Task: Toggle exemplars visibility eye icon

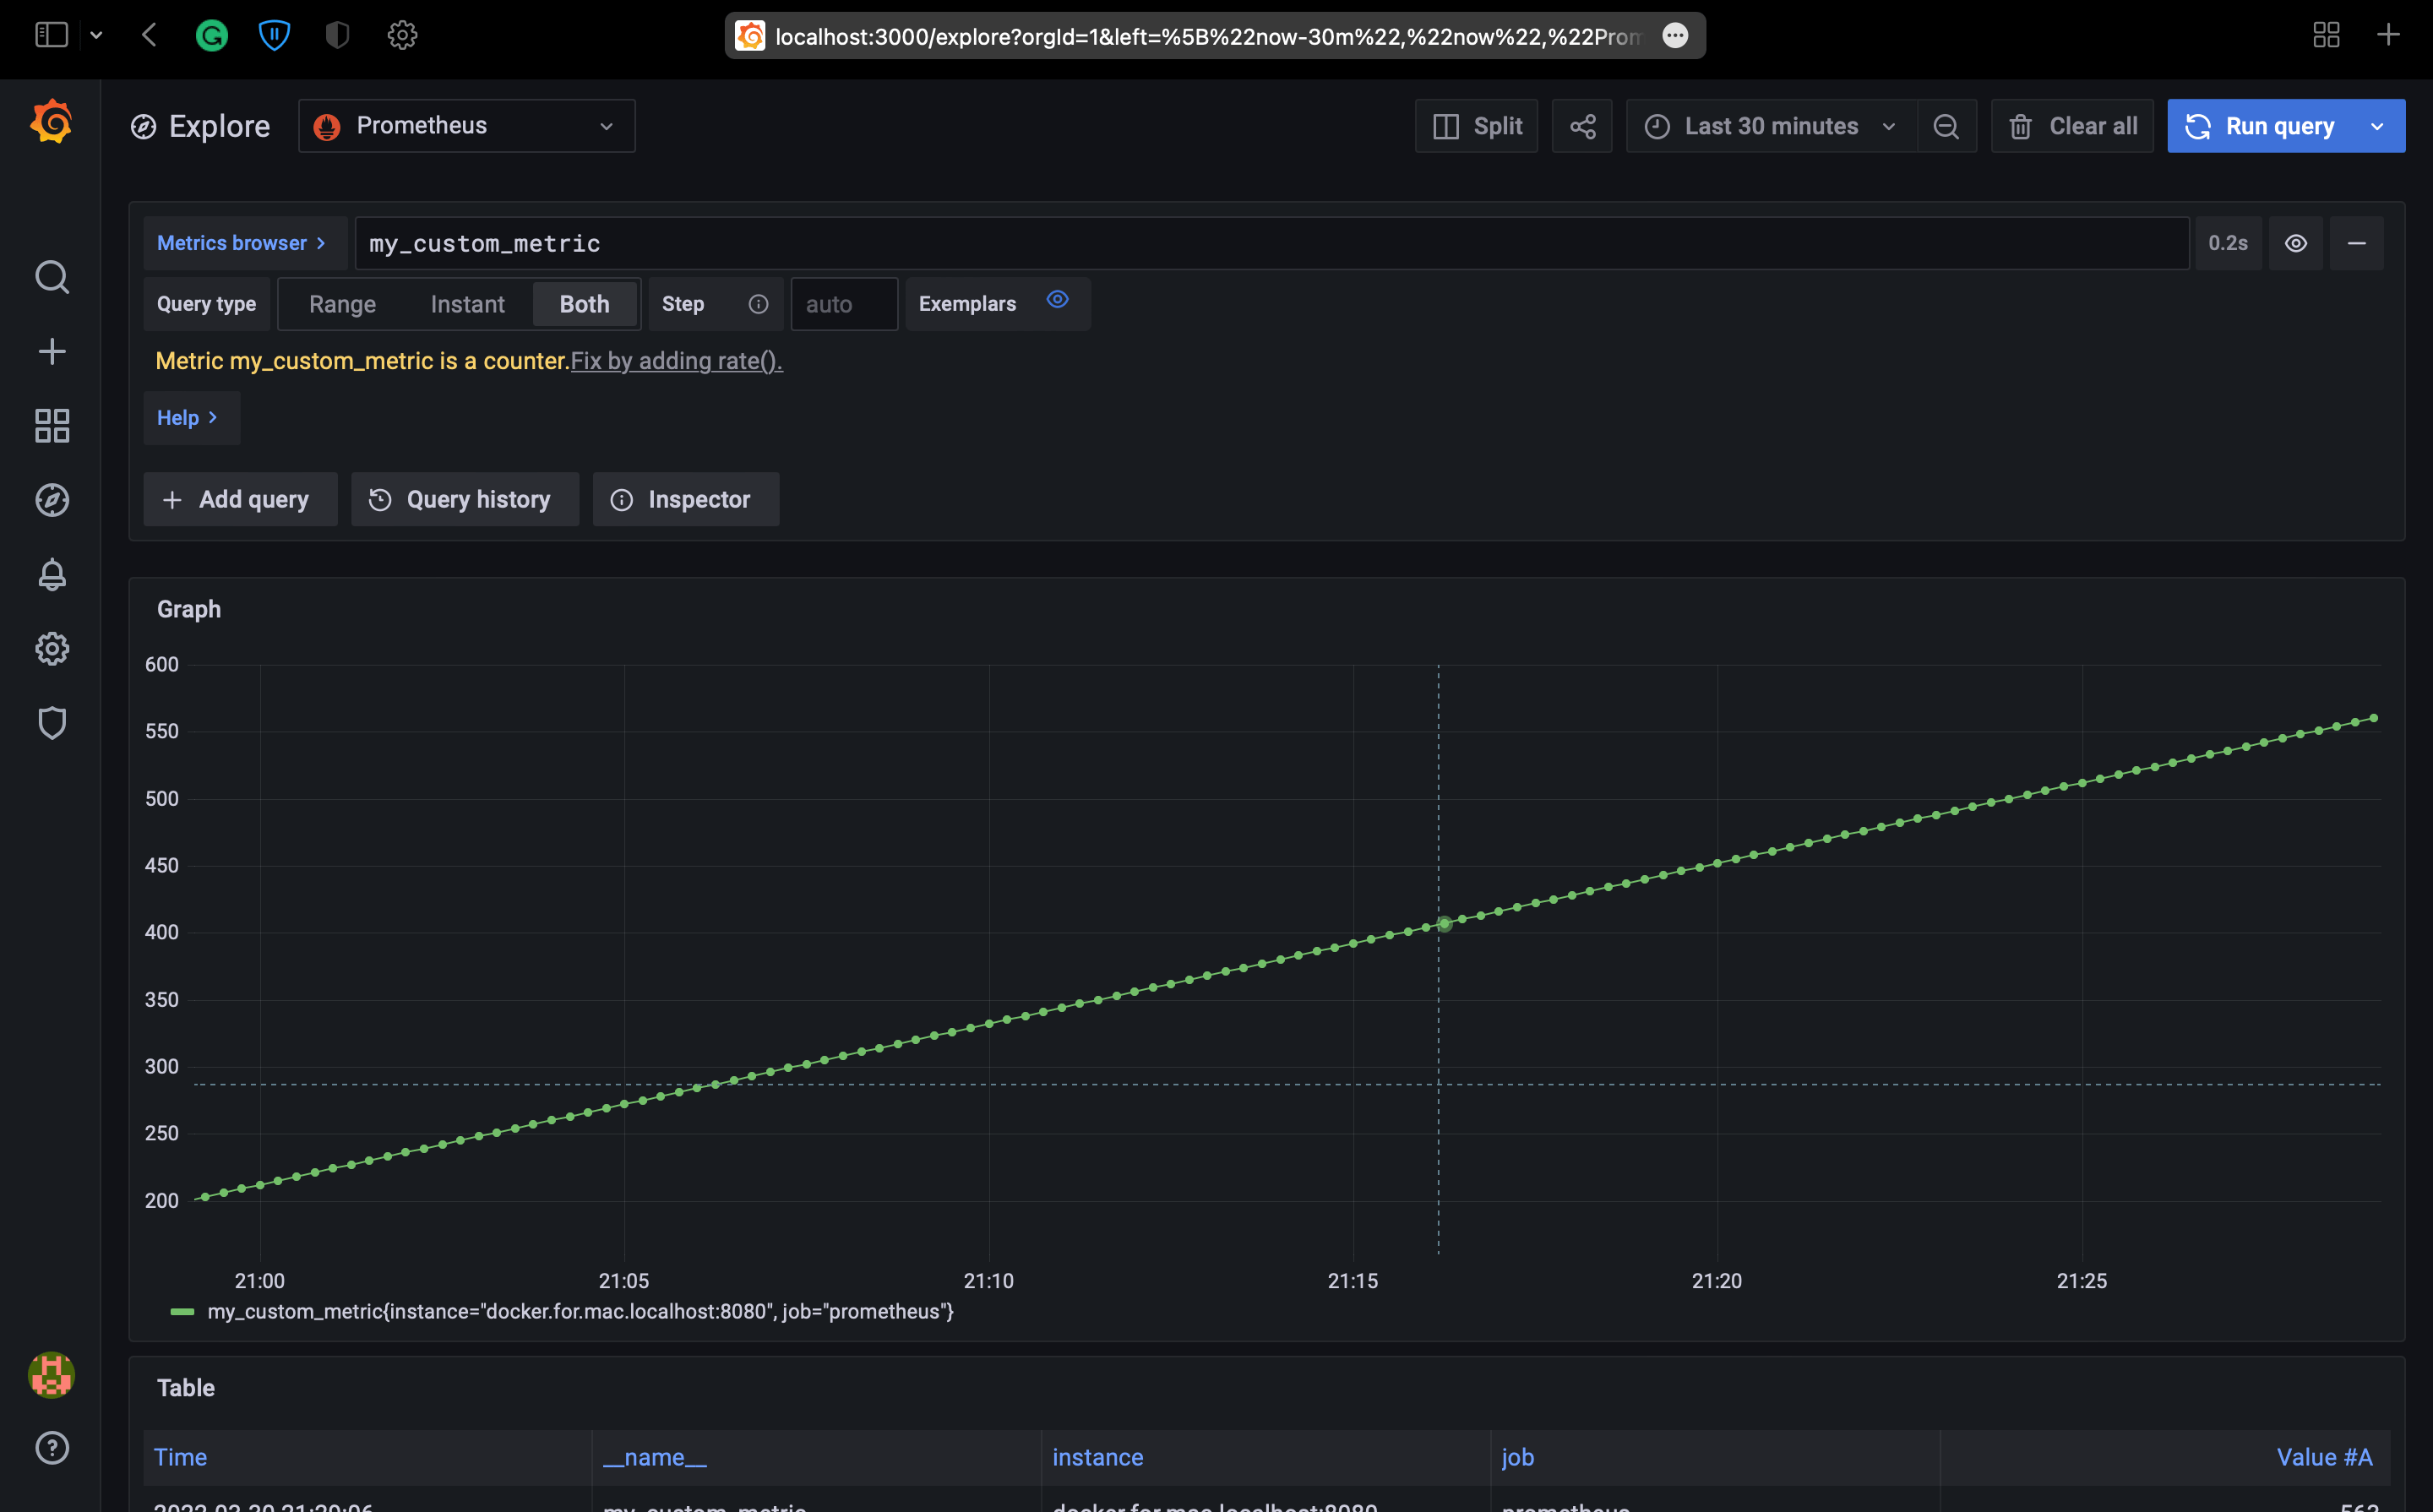Action: pyautogui.click(x=1057, y=300)
